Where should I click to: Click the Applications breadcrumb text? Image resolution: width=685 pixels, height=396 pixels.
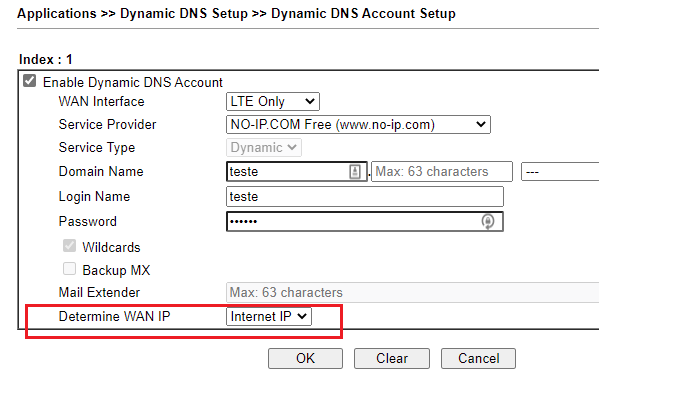(x=57, y=14)
